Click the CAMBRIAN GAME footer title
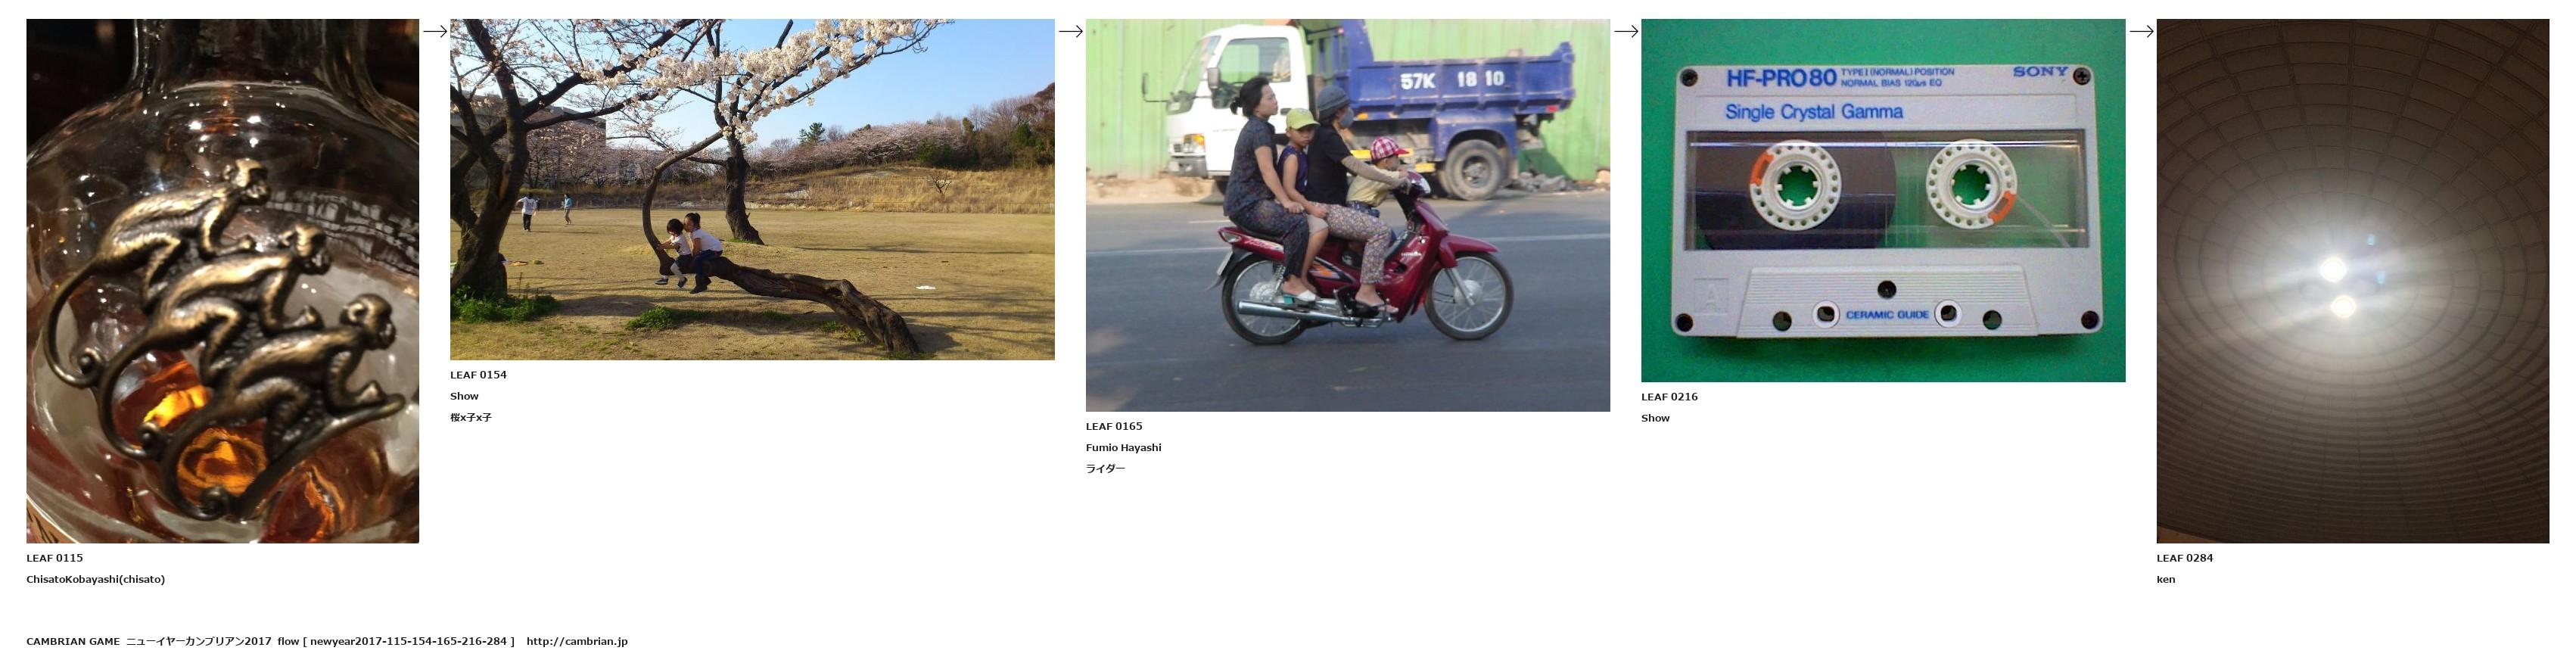 pyautogui.click(x=73, y=641)
